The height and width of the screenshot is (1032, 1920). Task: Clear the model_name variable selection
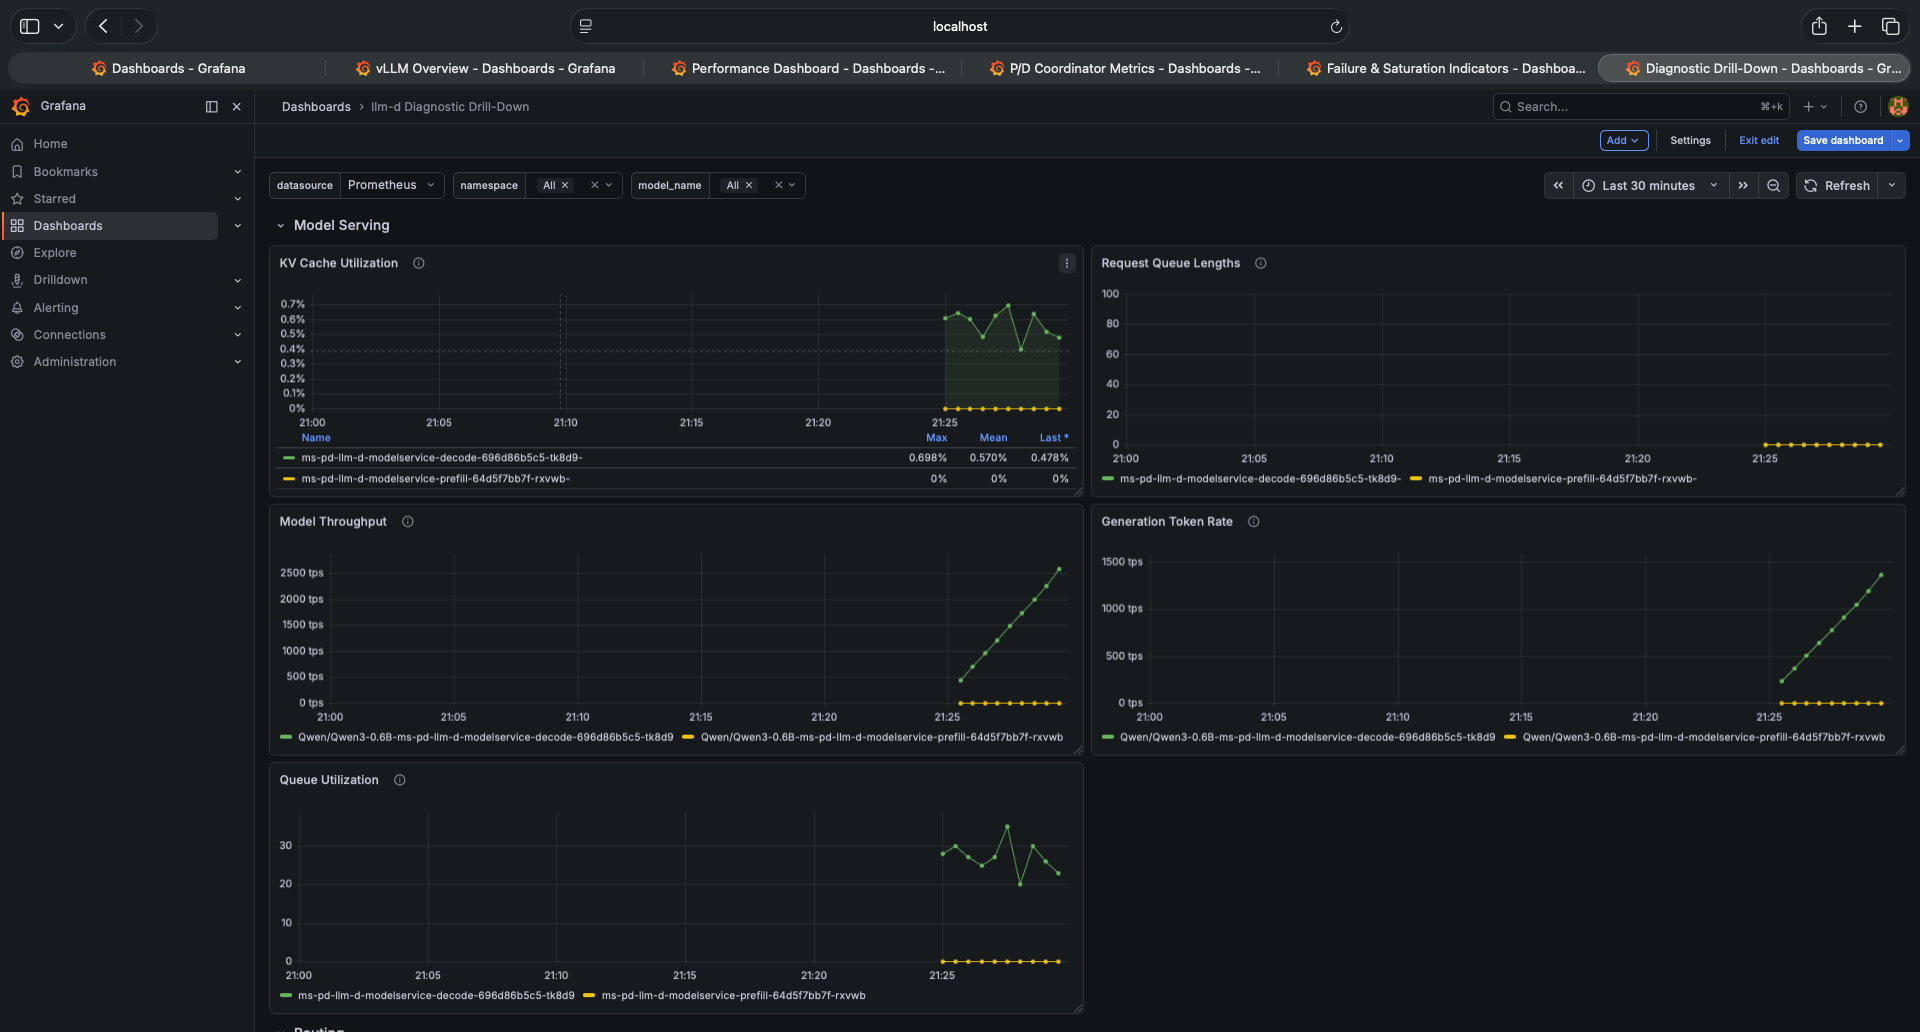778,185
